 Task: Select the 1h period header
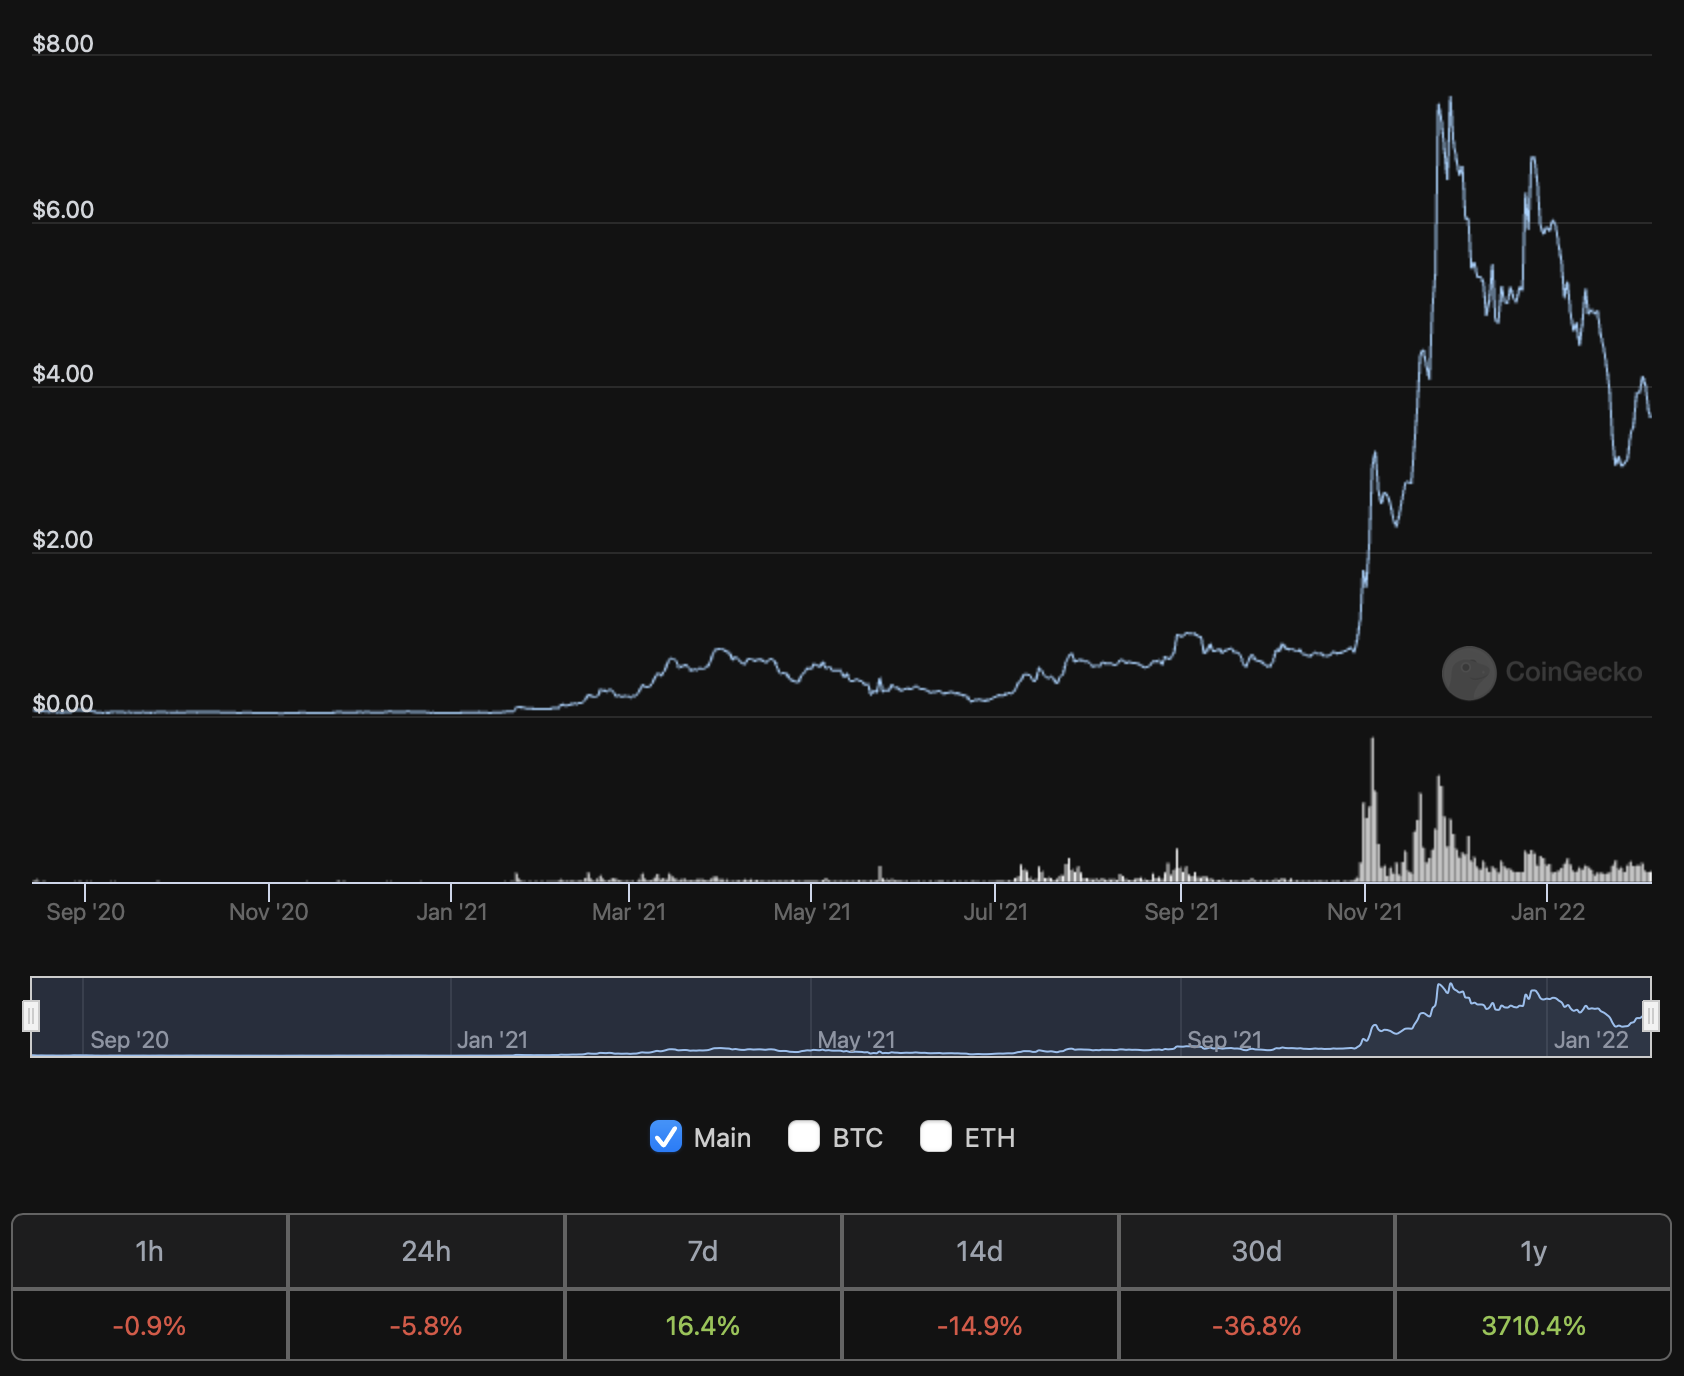(x=150, y=1251)
